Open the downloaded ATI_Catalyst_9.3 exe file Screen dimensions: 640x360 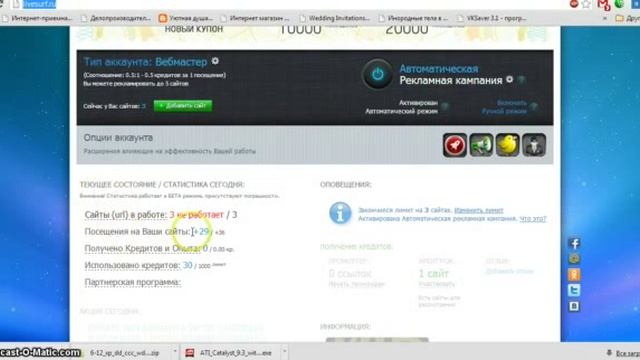230,353
